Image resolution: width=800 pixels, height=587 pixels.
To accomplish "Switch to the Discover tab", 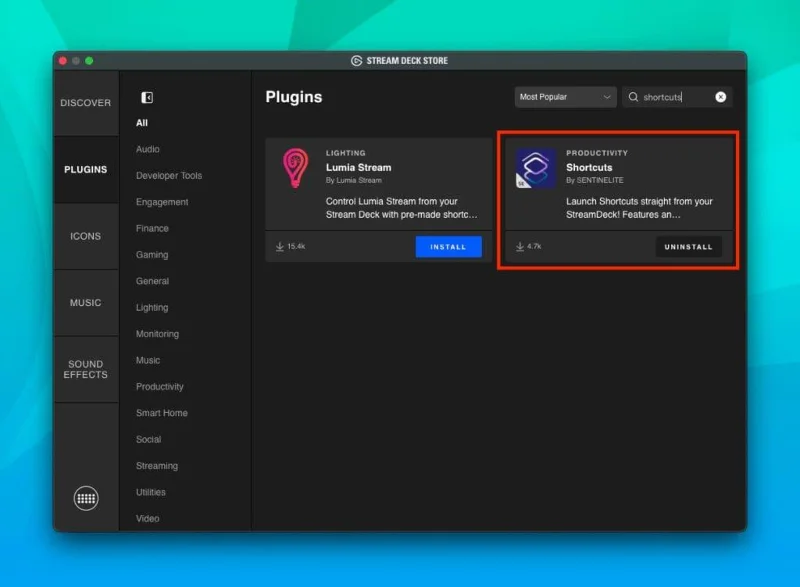I will (86, 103).
